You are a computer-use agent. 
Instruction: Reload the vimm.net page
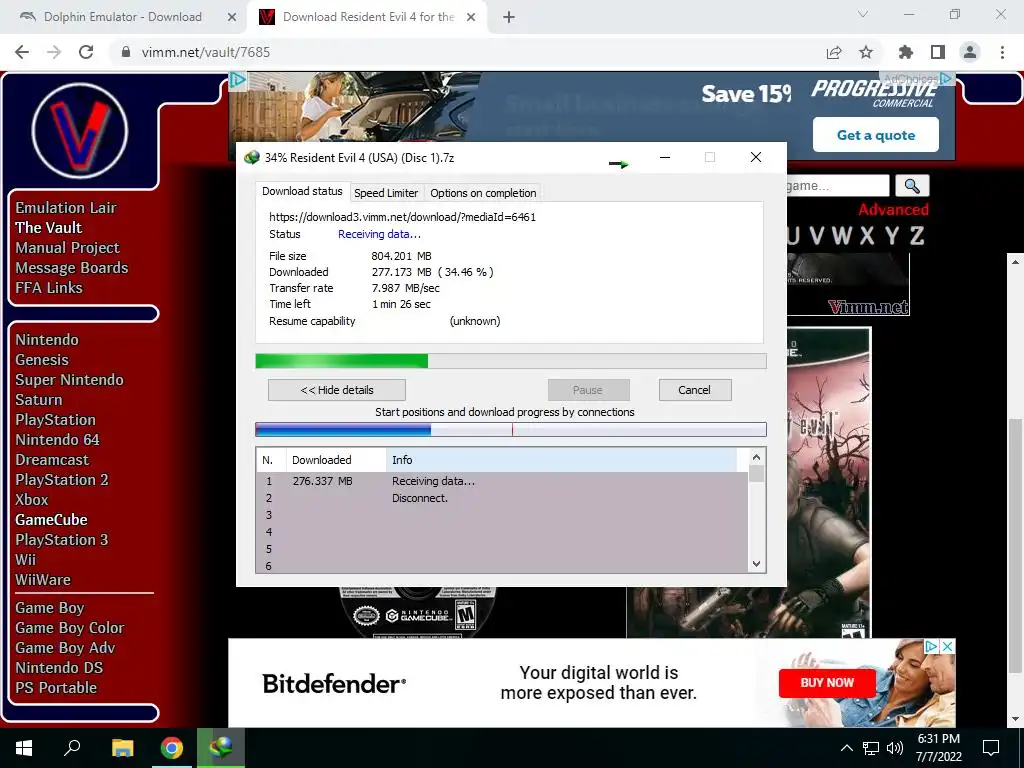[86, 52]
